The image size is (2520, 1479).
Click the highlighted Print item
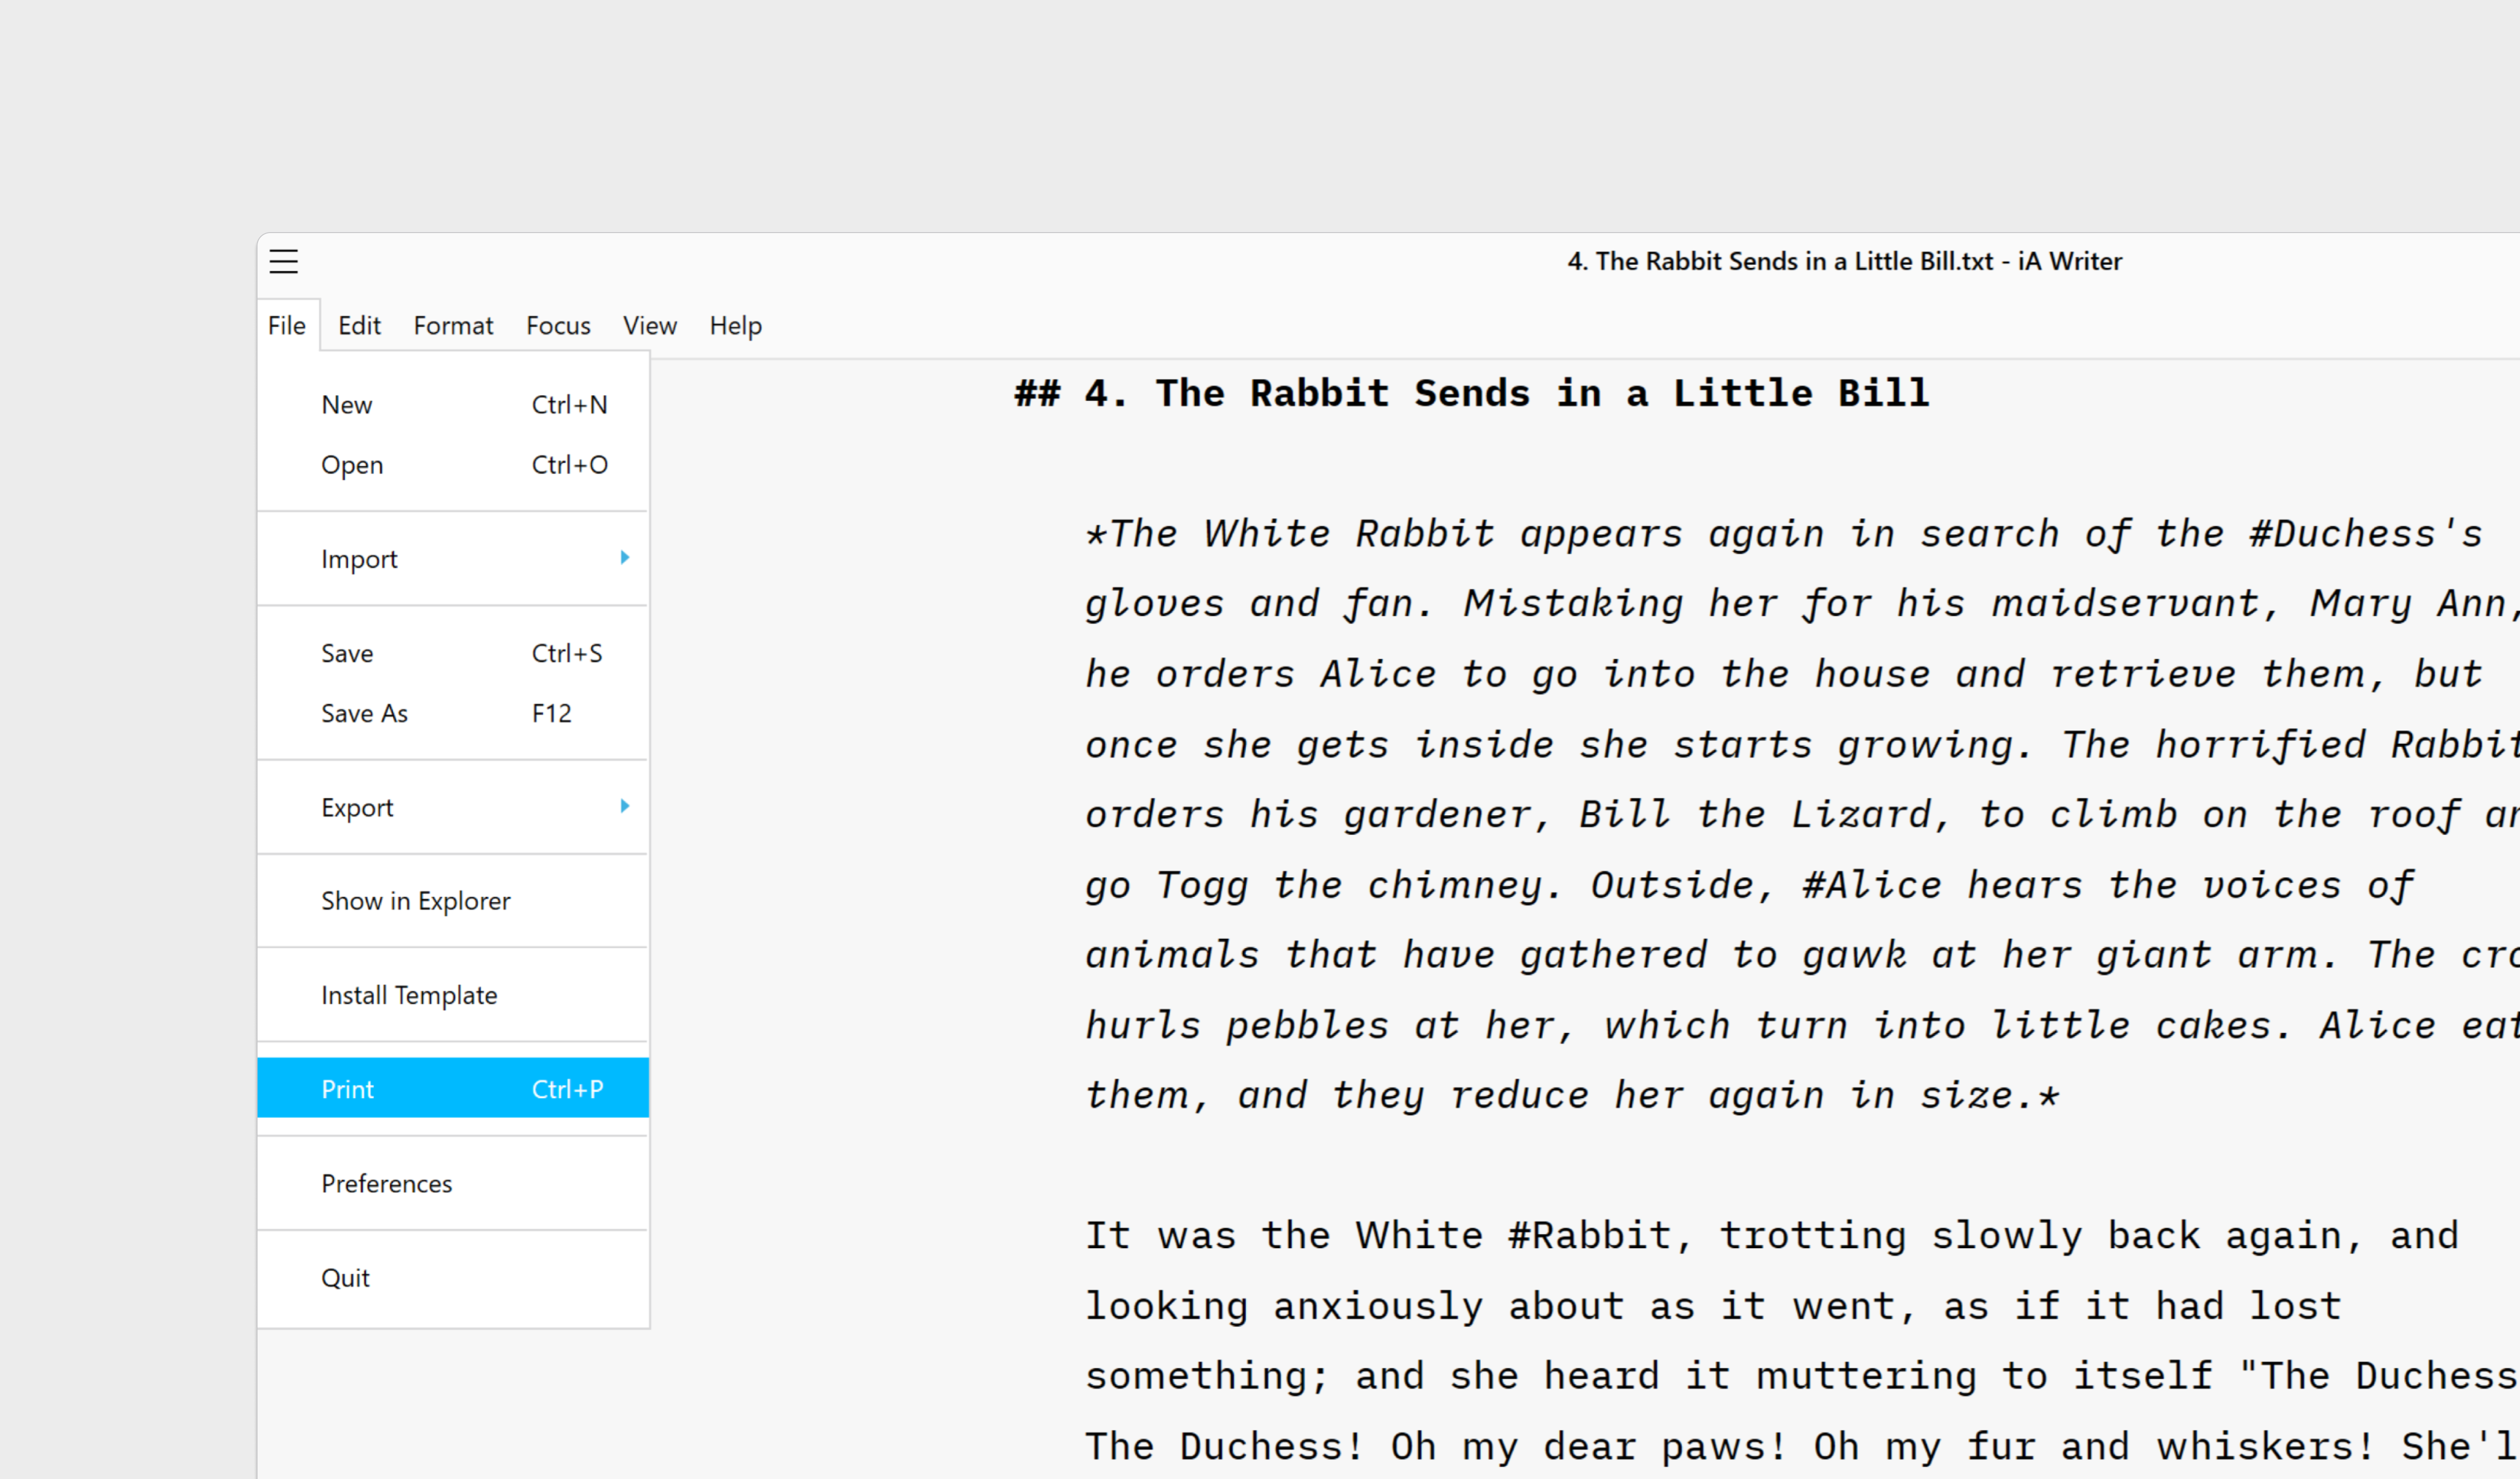coord(453,1088)
